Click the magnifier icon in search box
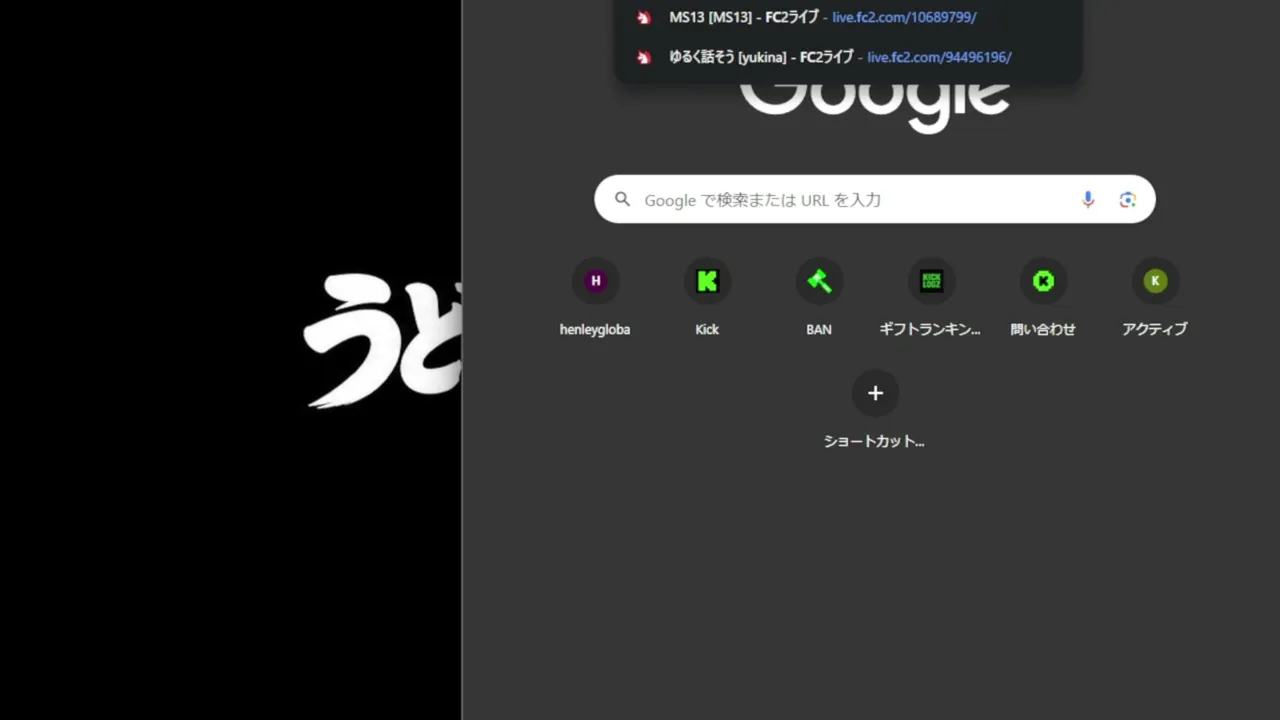Screen dimensions: 1280x720 (622, 199)
